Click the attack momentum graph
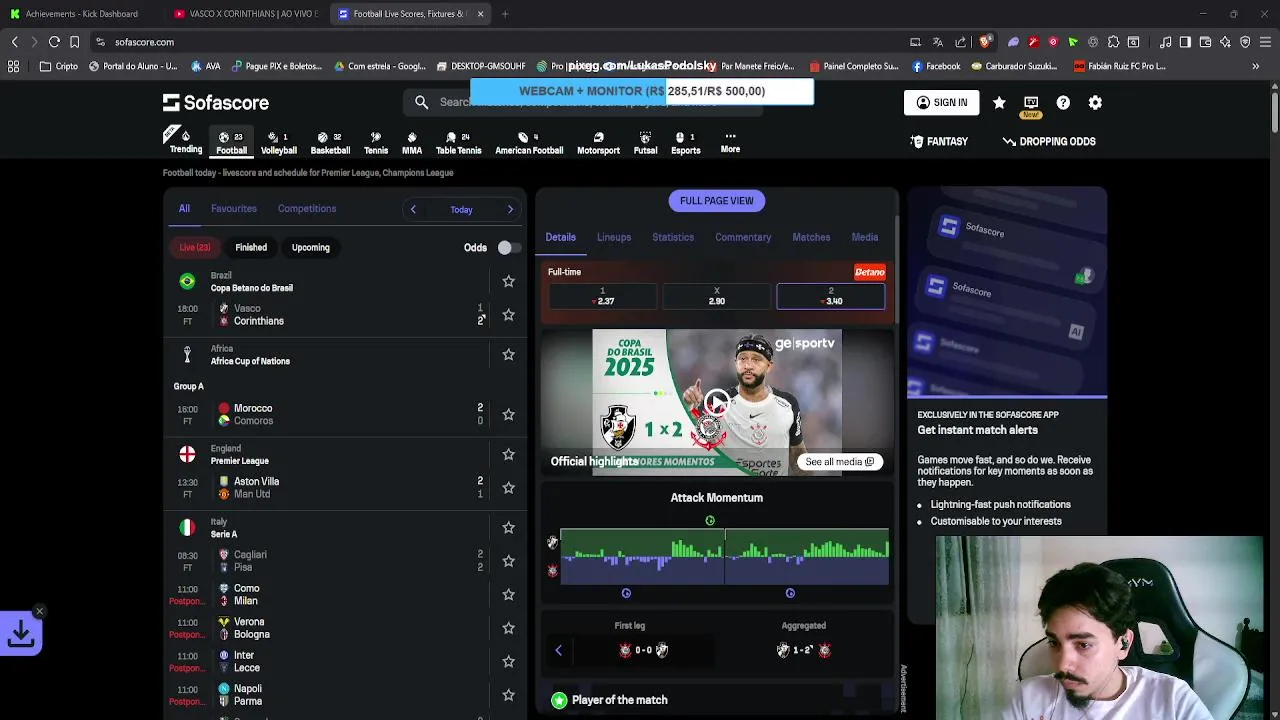Viewport: 1280px width, 720px height. 724,557
